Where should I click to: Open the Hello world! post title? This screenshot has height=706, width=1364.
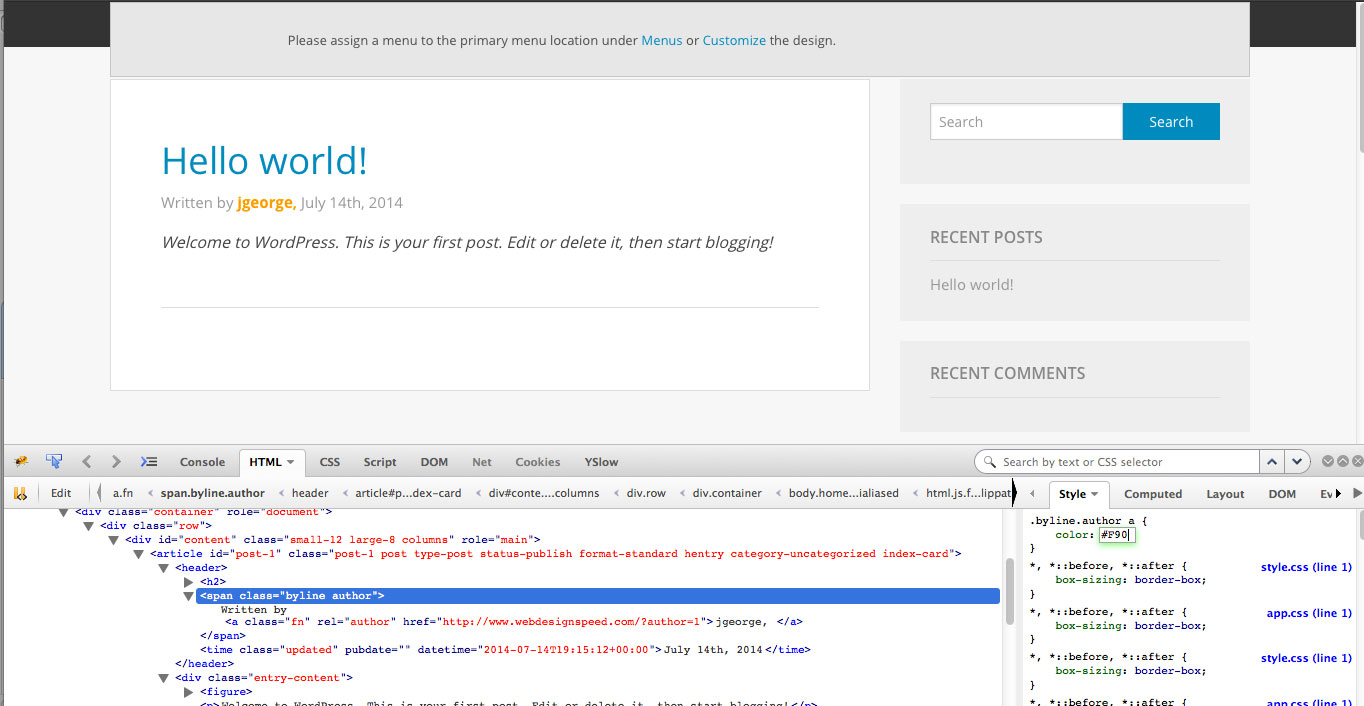point(264,161)
